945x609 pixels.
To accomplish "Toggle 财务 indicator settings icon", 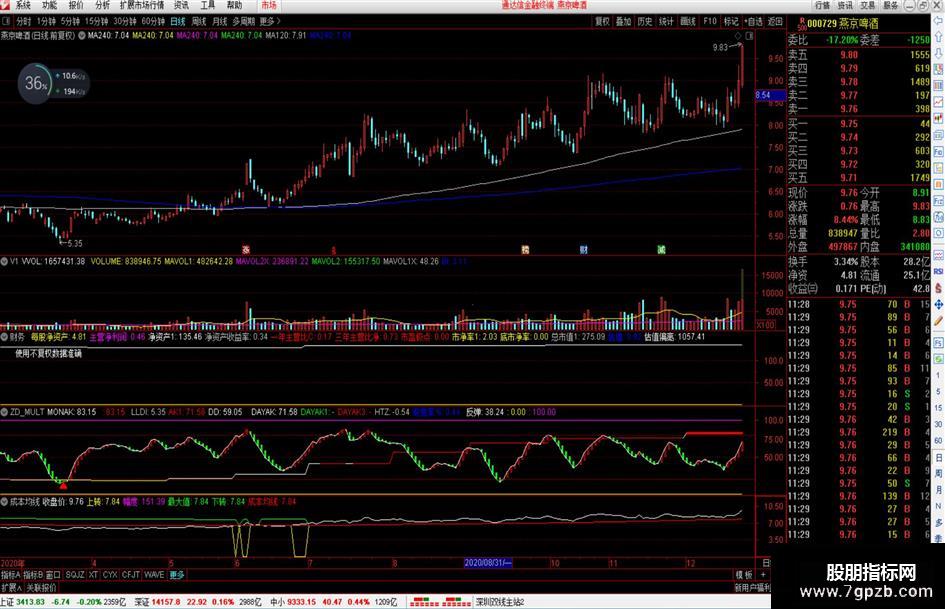I will [4, 337].
